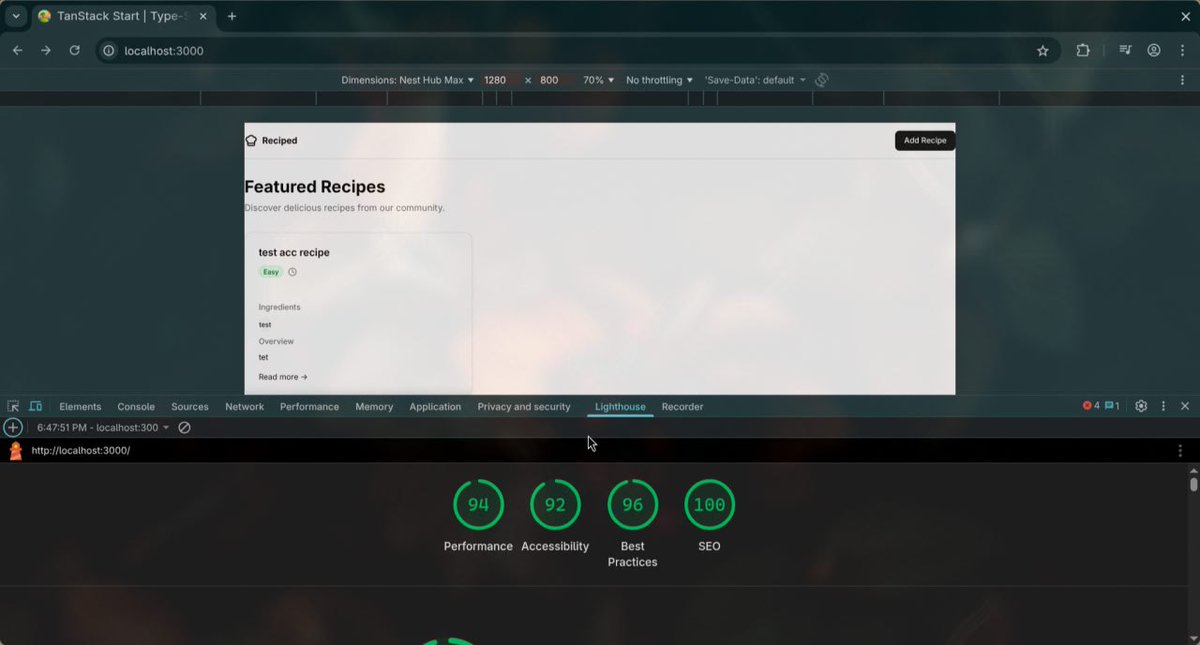Toggle the device toolbar icon

[36, 407]
